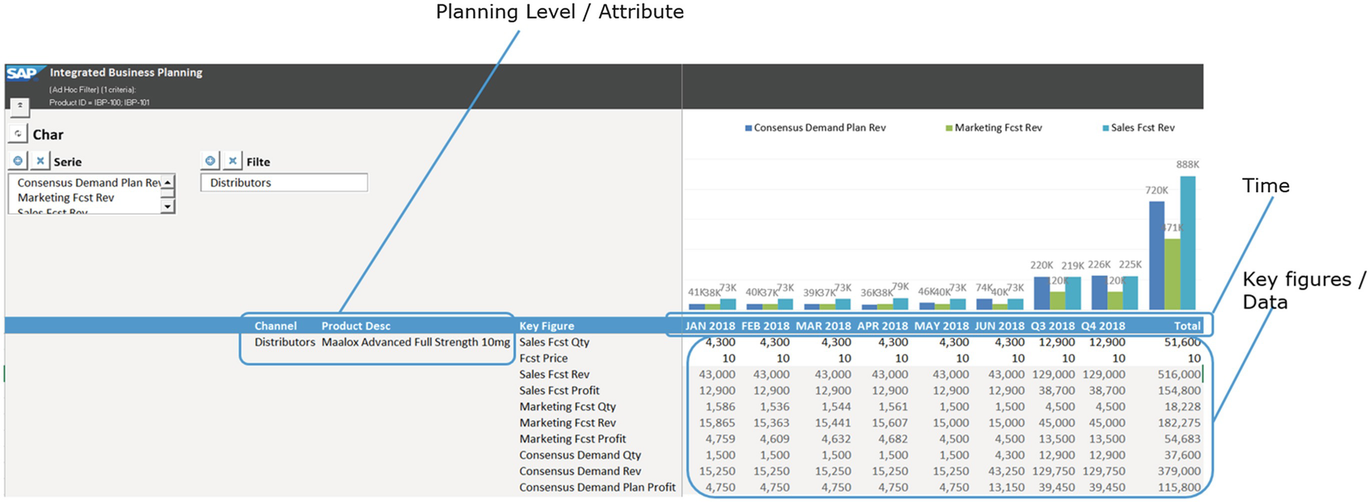Click the 888K Sales Fcst total bar
Image resolution: width=1370 pixels, height=502 pixels.
(x=1187, y=242)
